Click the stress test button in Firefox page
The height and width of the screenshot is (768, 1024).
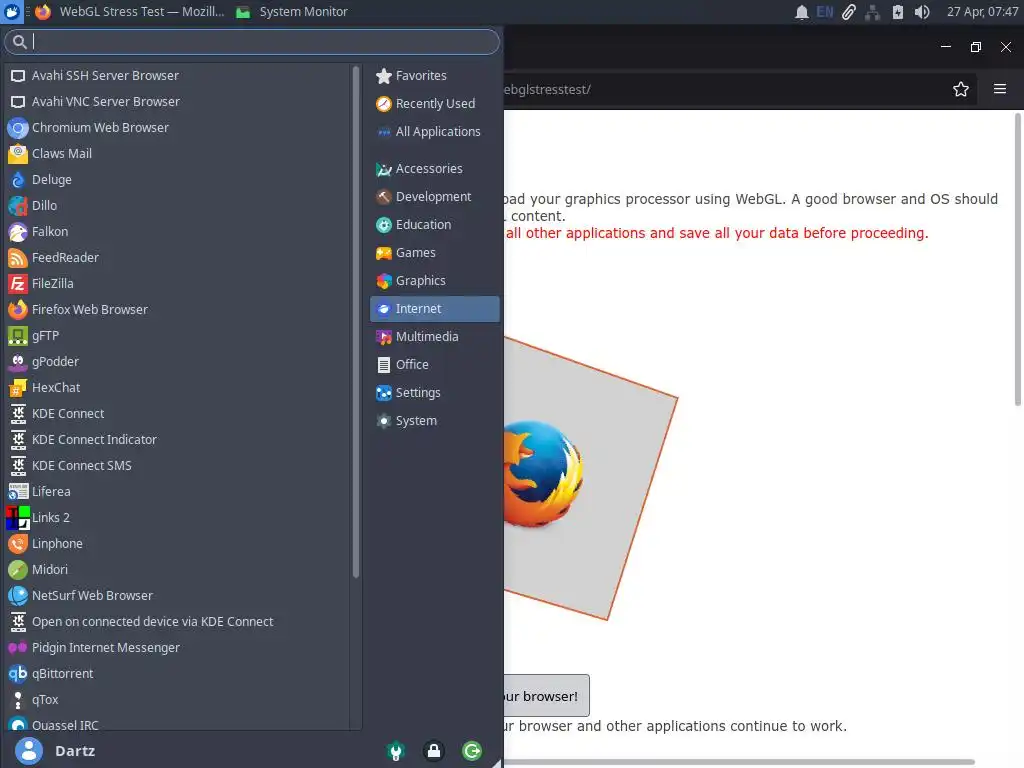(546, 696)
